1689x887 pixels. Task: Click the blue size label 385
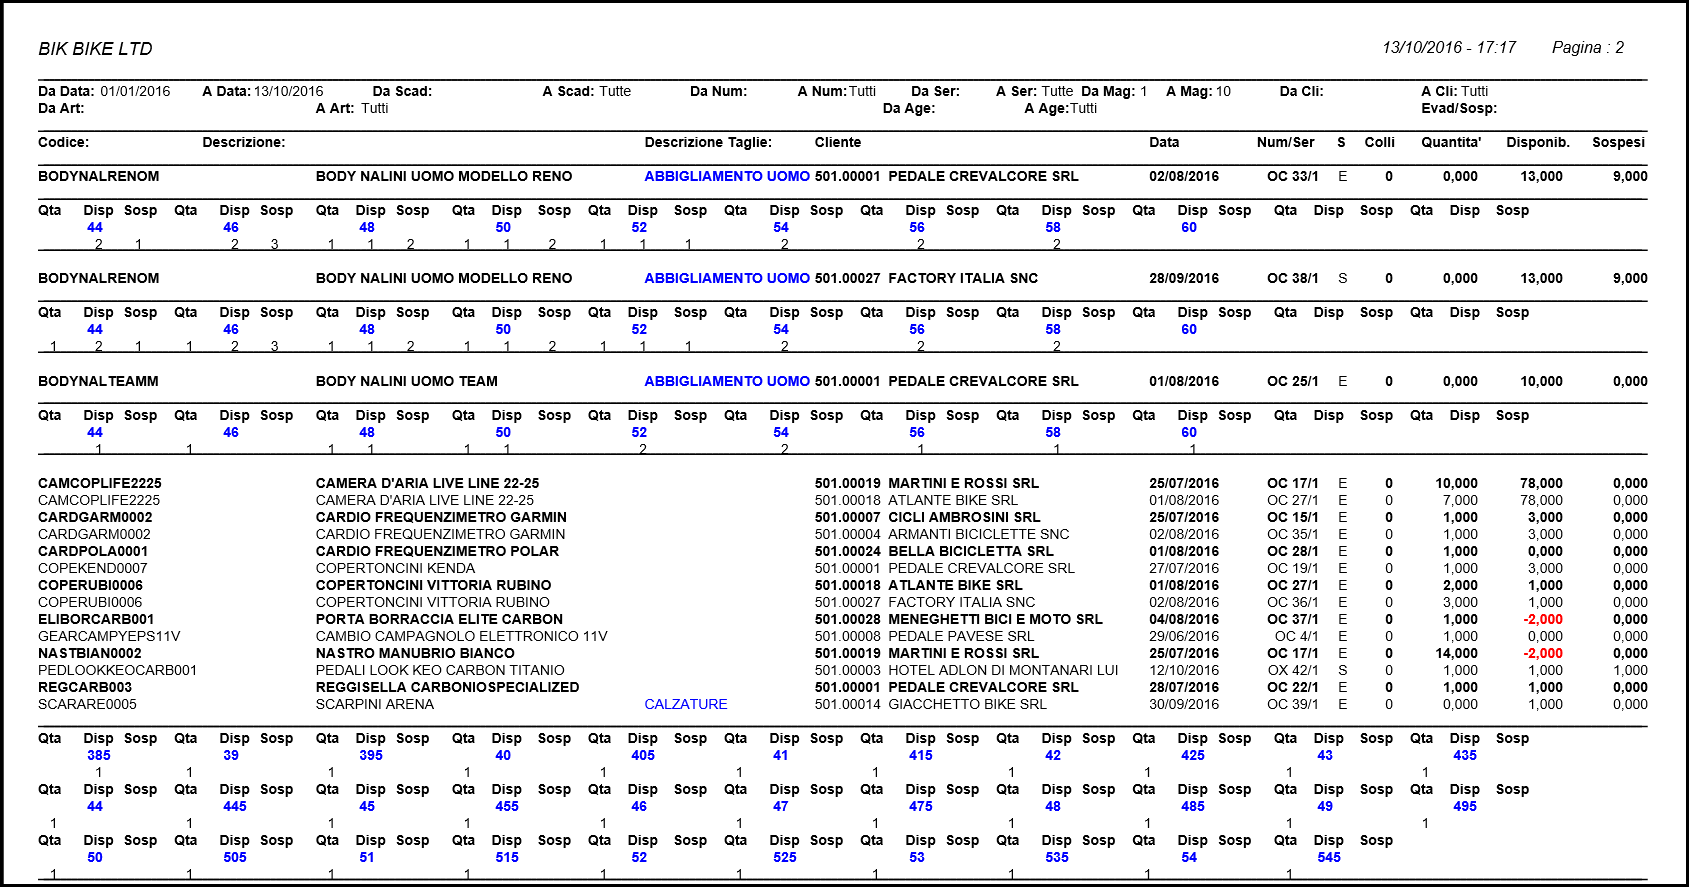pyautogui.click(x=98, y=756)
